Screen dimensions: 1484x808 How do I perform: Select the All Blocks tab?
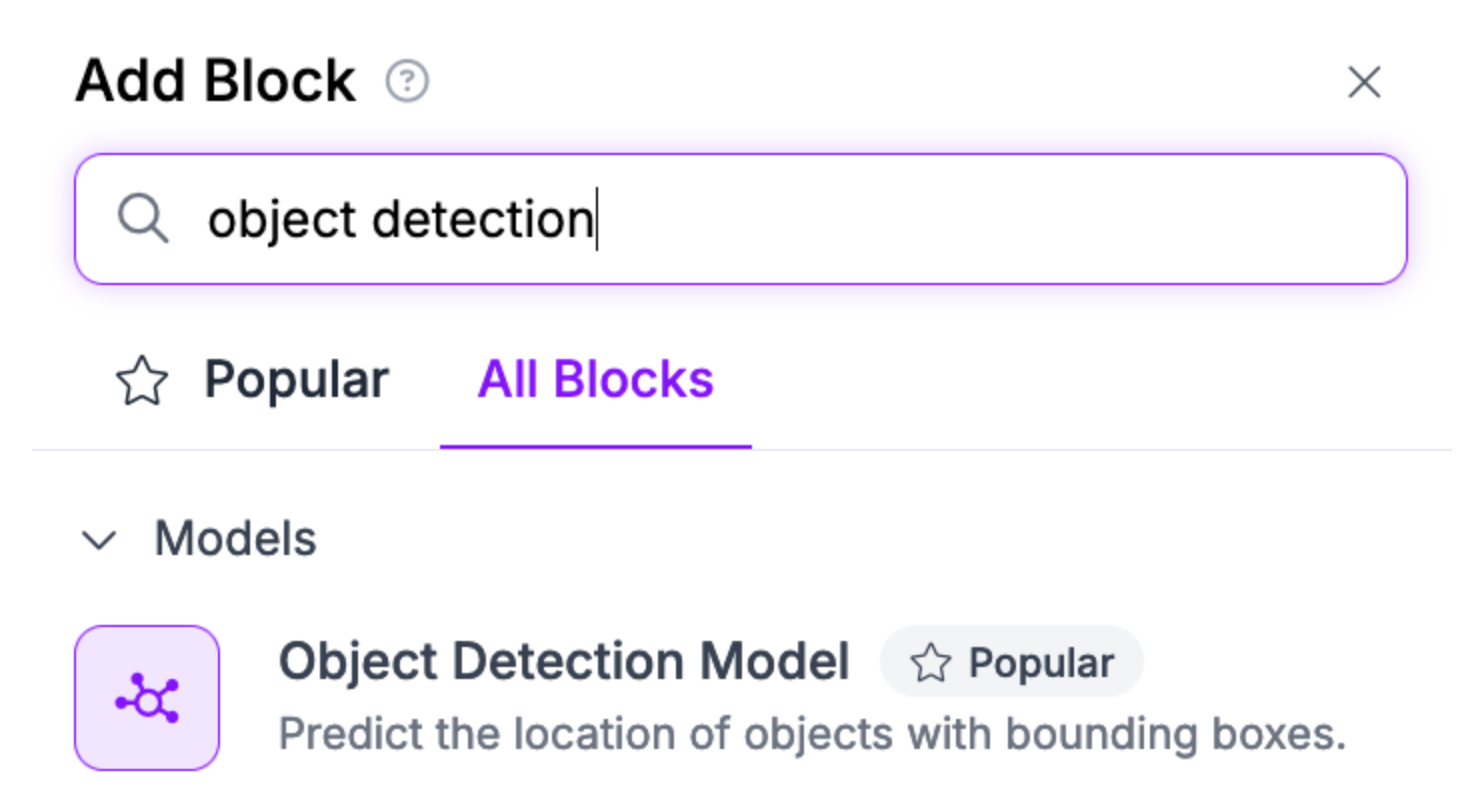click(595, 381)
